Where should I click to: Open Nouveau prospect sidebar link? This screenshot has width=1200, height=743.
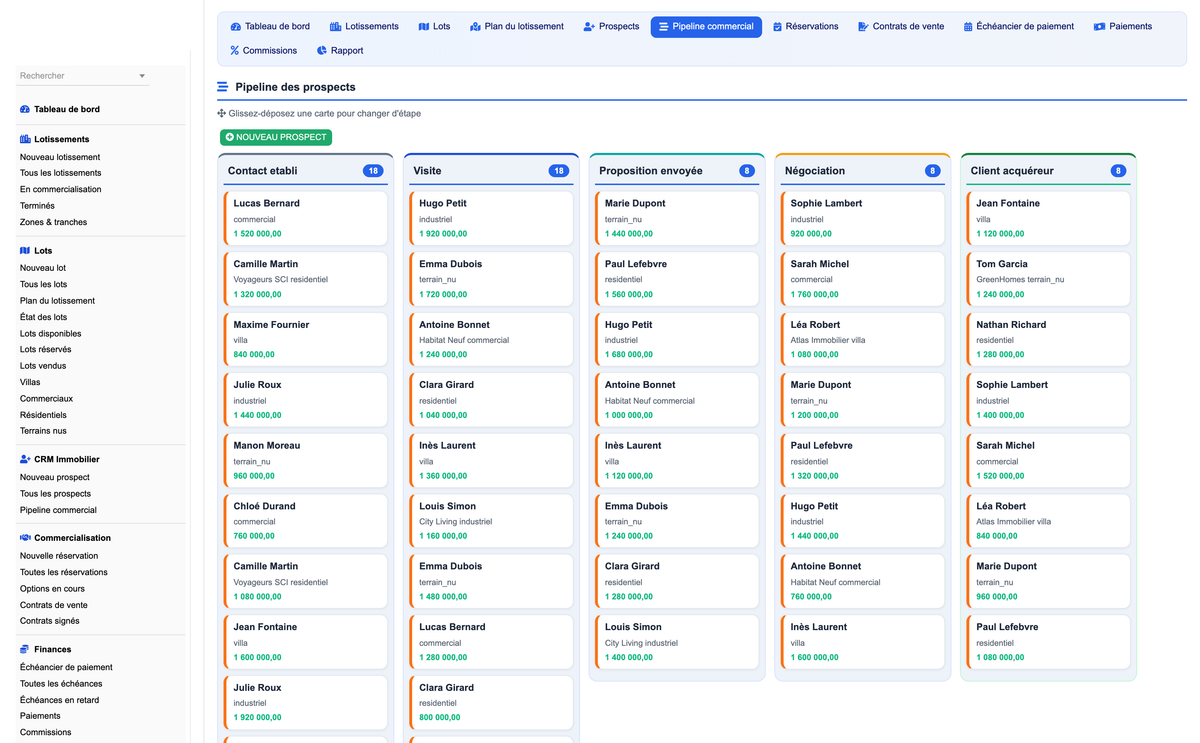click(x=55, y=477)
